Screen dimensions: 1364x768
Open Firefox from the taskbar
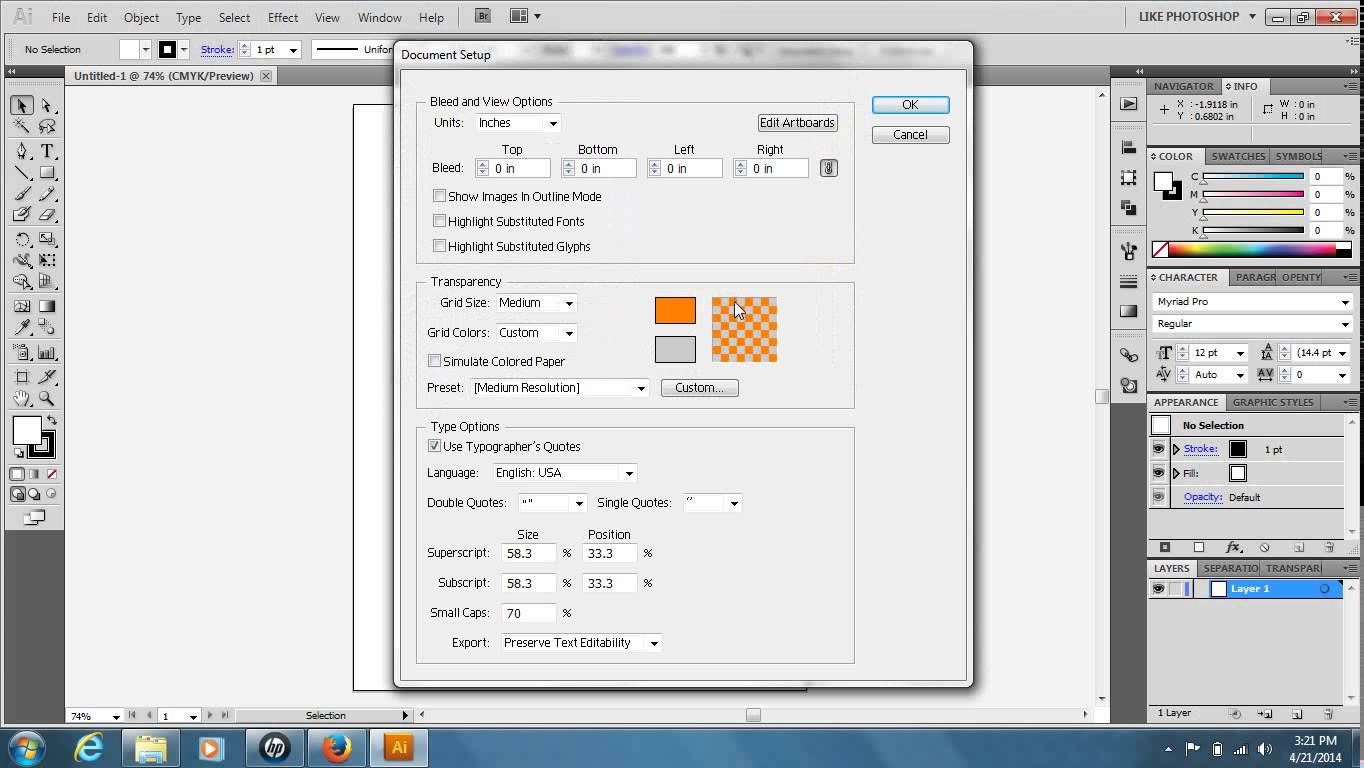337,747
